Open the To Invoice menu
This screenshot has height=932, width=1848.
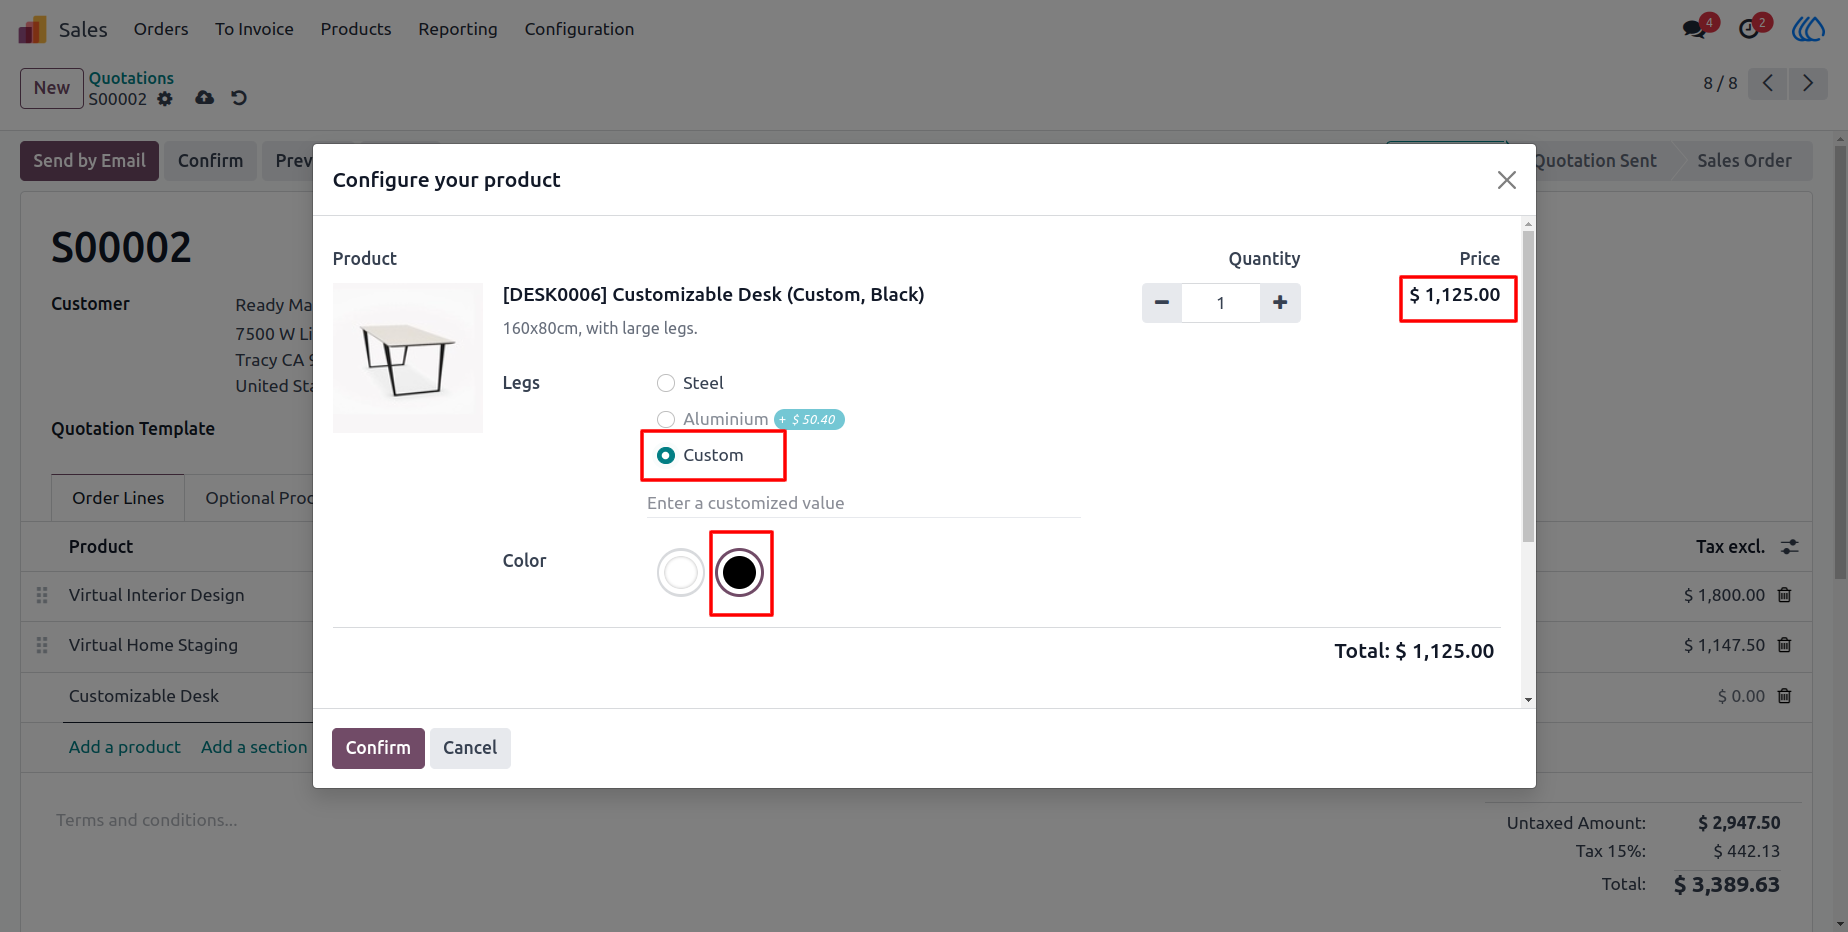tap(254, 29)
